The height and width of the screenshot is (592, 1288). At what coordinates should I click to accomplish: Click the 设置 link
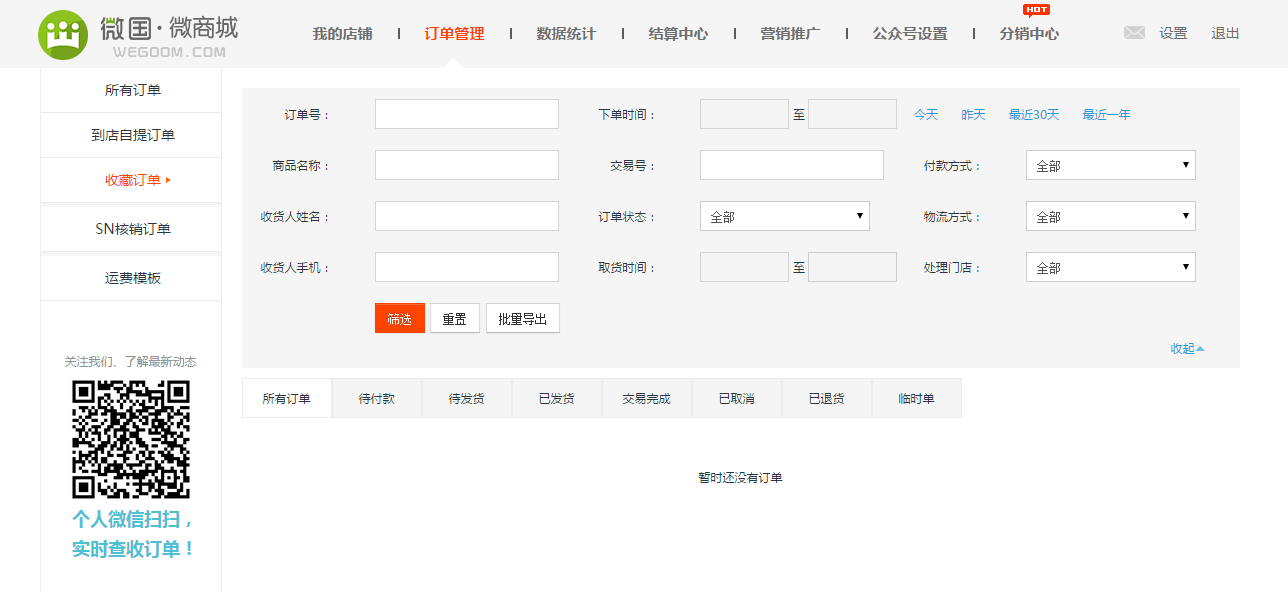pos(1173,33)
